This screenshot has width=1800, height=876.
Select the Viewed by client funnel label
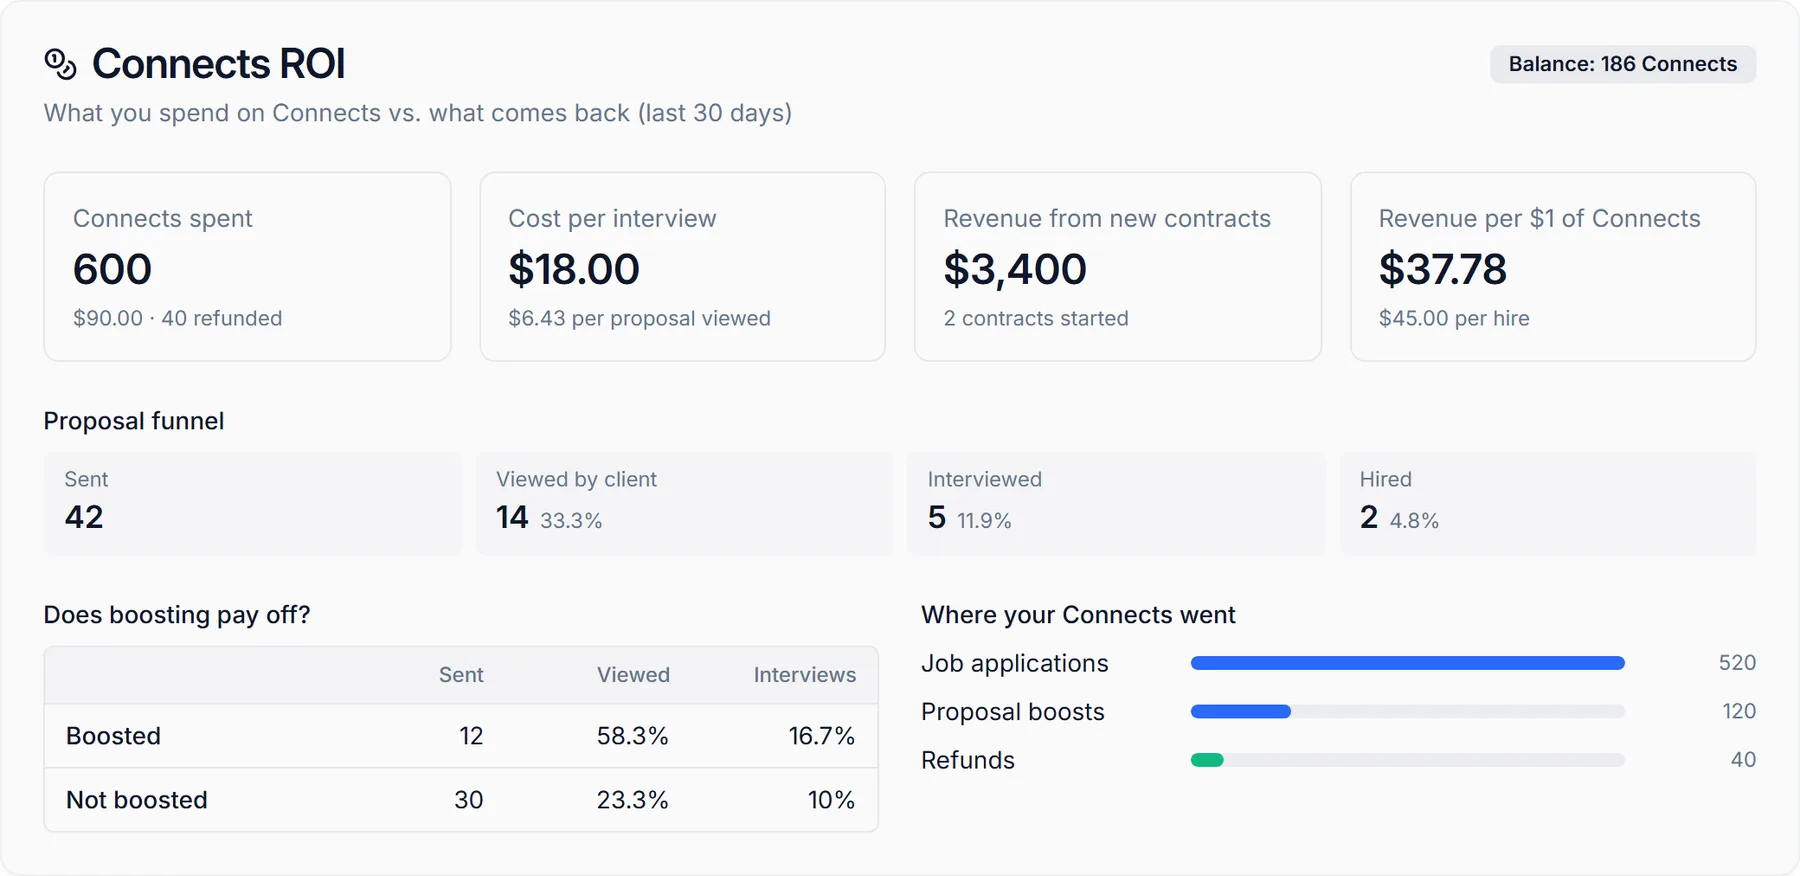click(576, 479)
